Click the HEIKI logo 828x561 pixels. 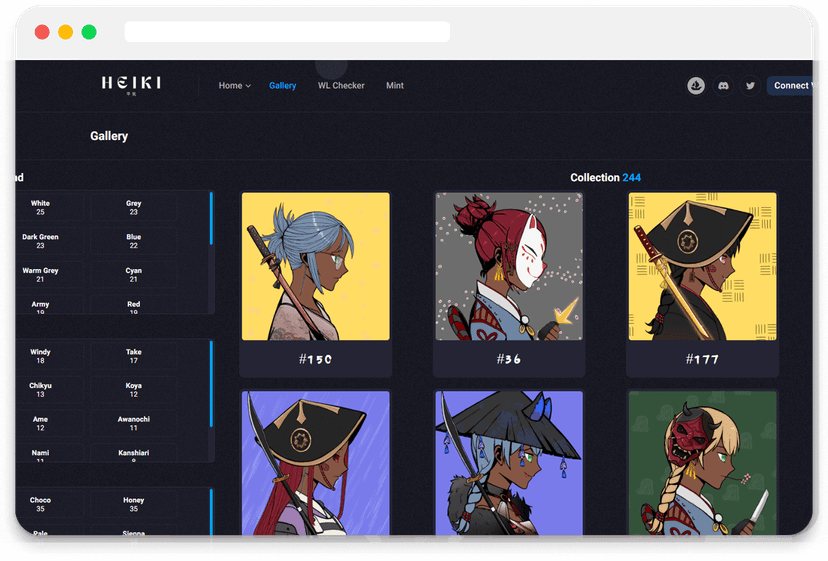coord(131,84)
